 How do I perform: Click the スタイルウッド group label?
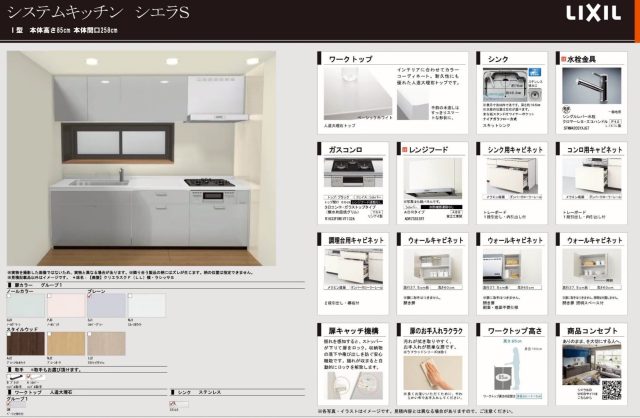click(x=22, y=329)
